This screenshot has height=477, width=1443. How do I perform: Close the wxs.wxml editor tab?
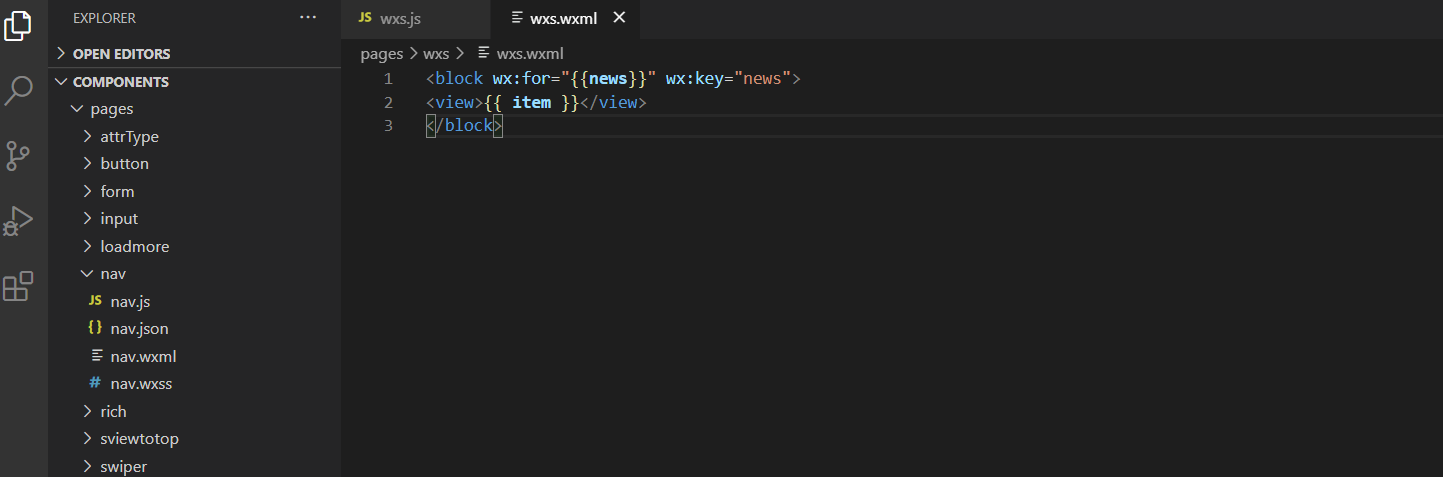[x=619, y=18]
